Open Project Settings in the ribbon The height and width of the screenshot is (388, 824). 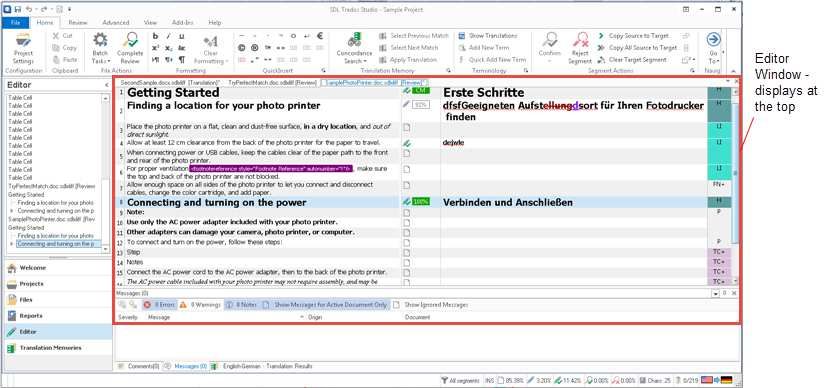[x=23, y=48]
